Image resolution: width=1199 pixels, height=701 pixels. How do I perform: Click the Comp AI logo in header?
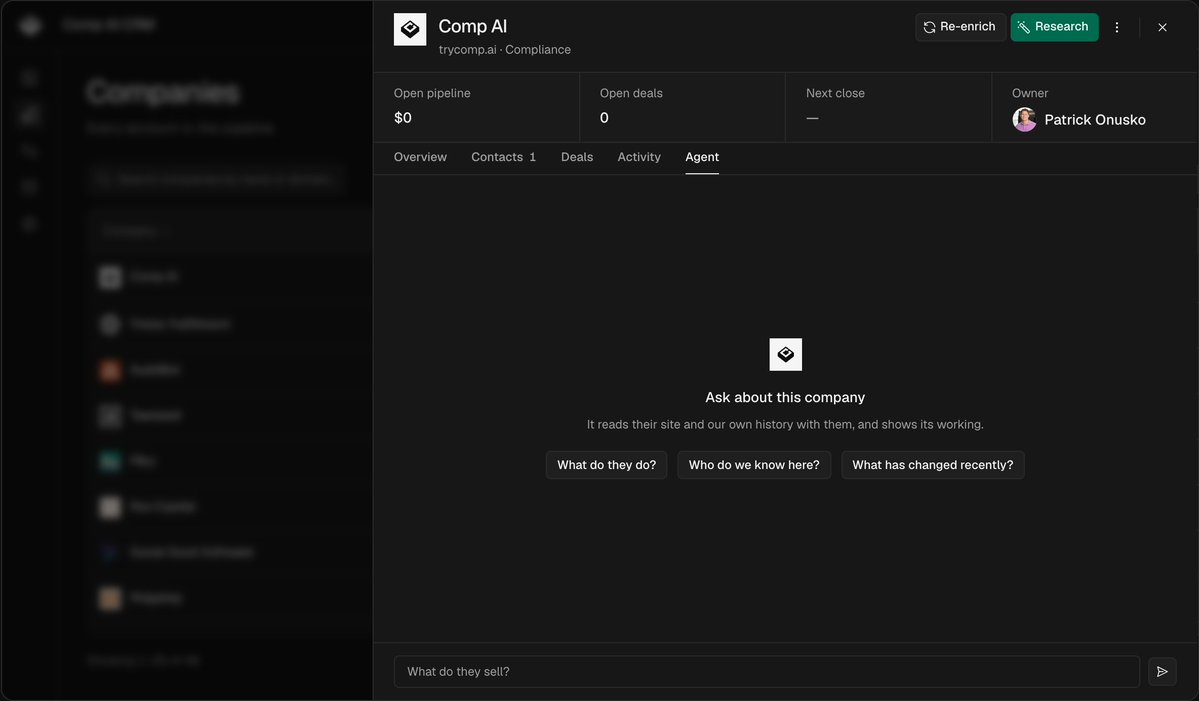(x=410, y=29)
